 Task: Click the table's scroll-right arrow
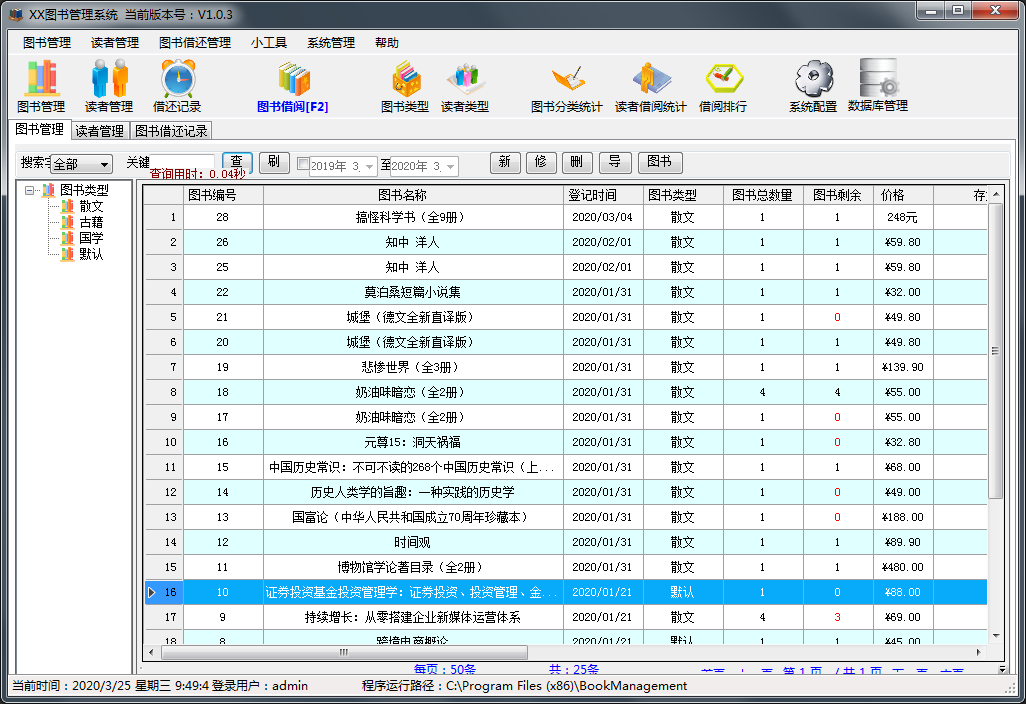[x=978, y=652]
